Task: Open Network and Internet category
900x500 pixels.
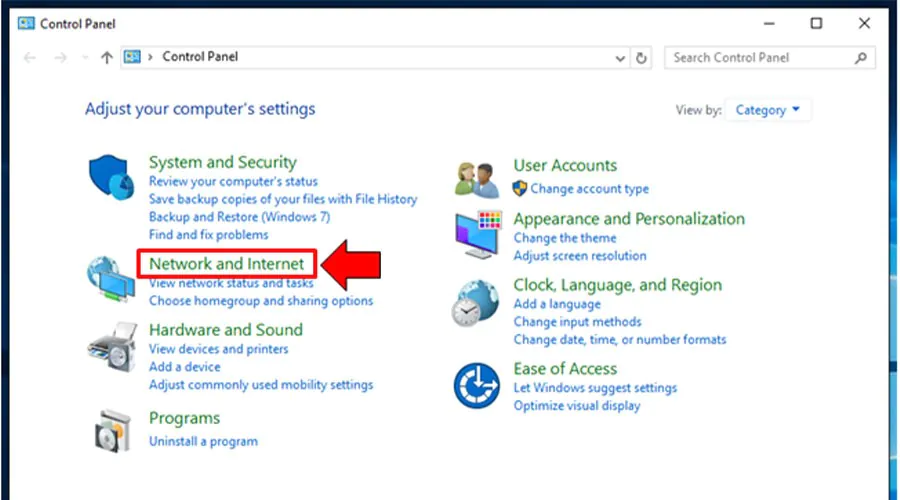Action: 227,264
